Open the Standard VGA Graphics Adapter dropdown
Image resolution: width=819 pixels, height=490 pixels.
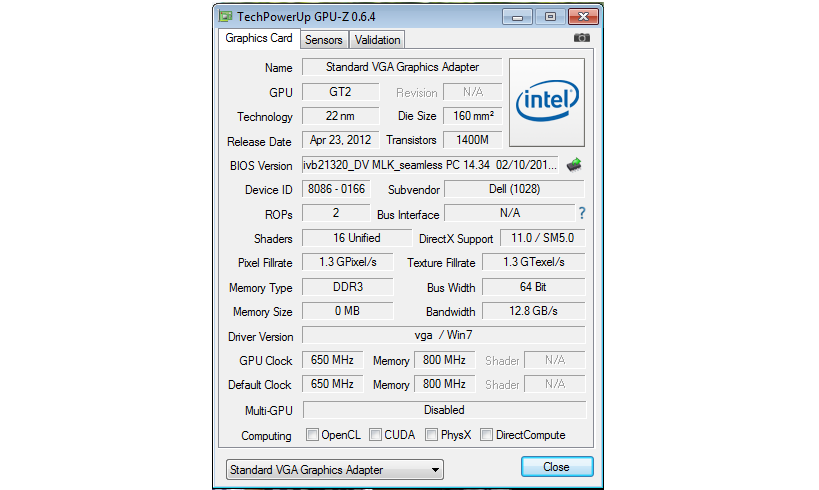[x=333, y=469]
